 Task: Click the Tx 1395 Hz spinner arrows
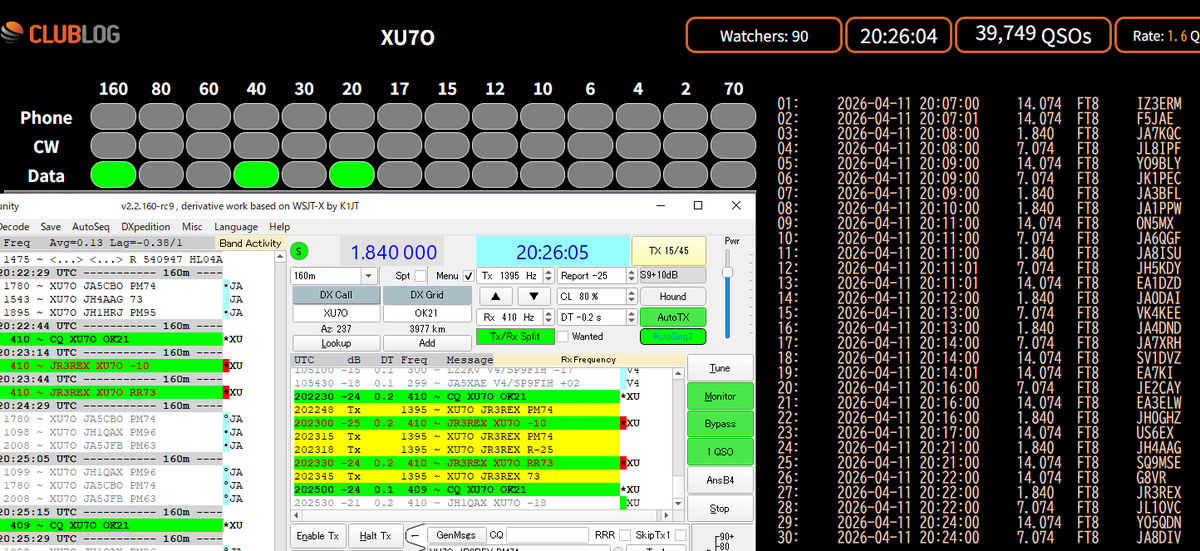(547, 275)
